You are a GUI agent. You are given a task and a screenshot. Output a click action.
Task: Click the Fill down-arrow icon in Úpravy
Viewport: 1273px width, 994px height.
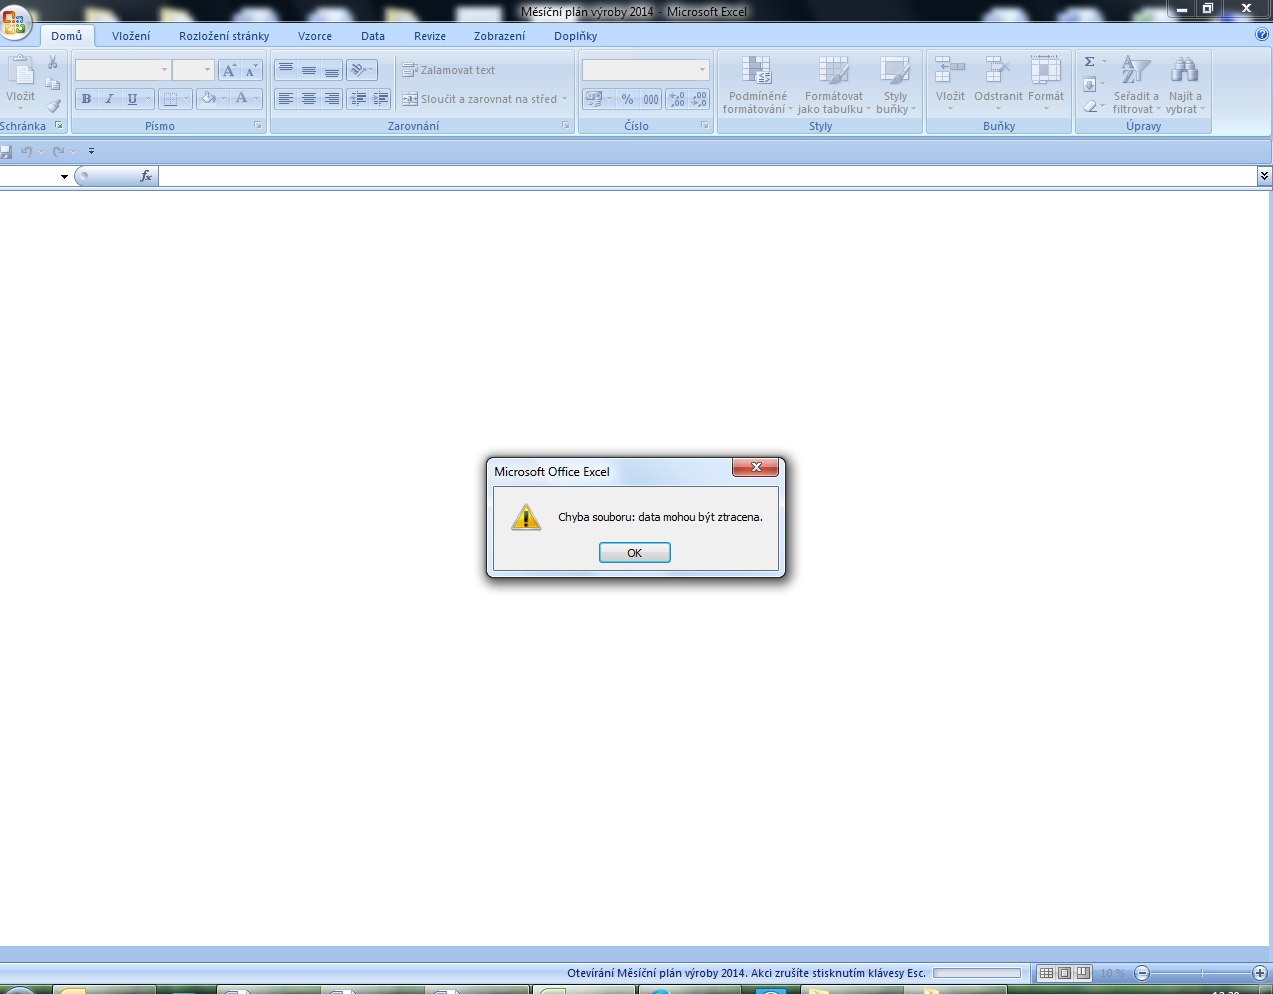pyautogui.click(x=1090, y=84)
